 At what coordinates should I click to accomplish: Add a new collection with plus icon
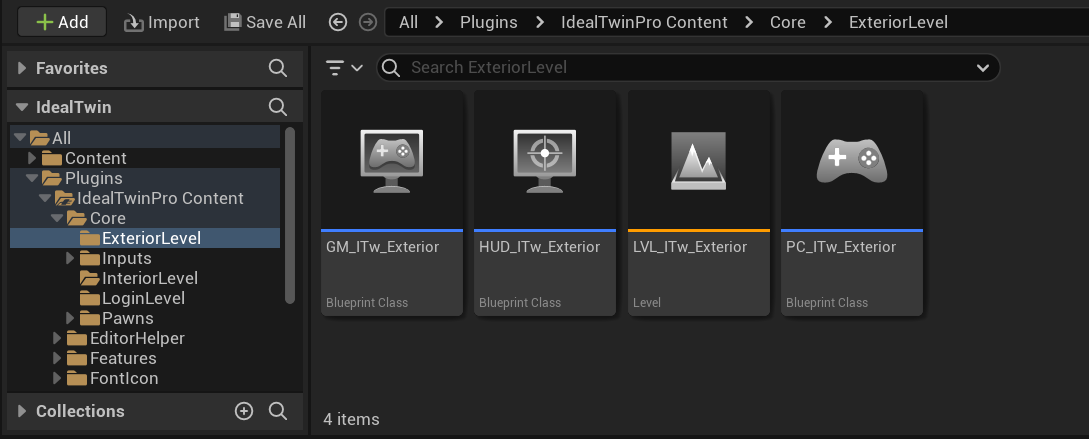point(244,411)
